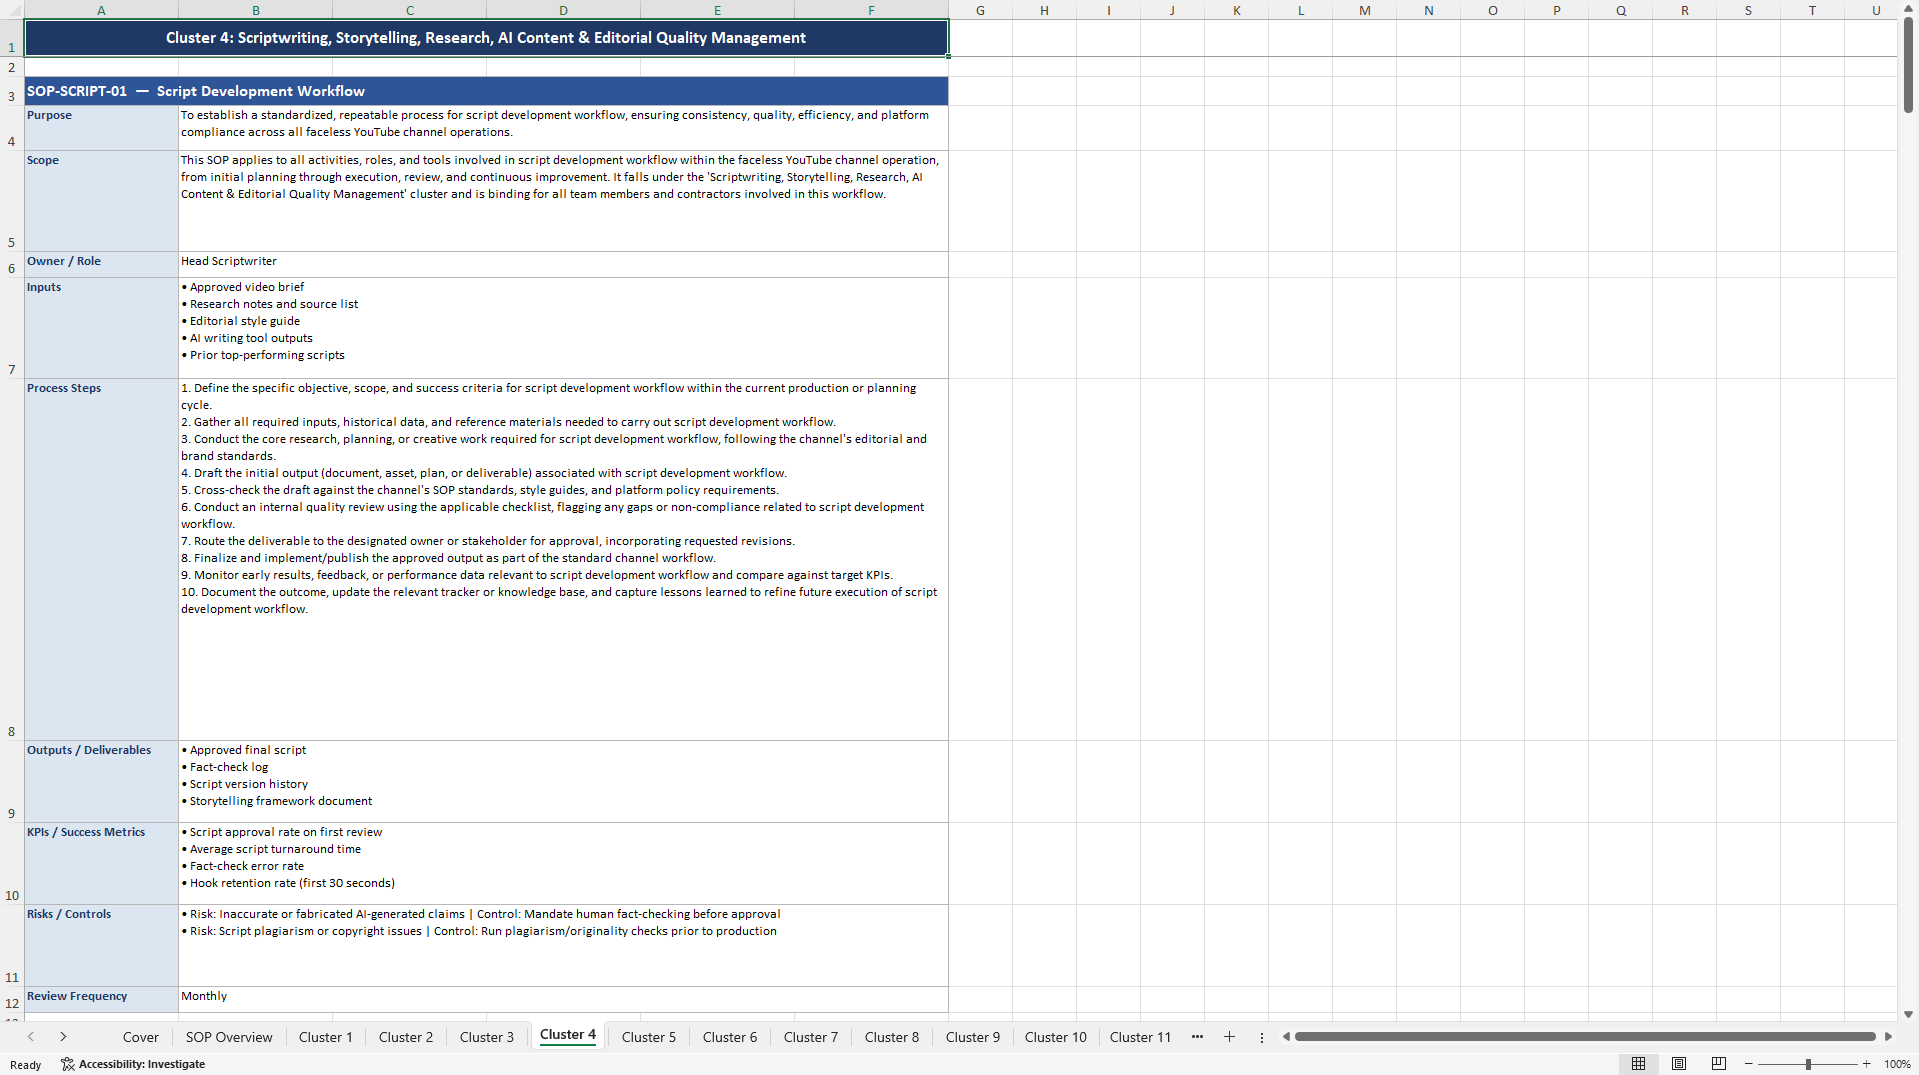The height and width of the screenshot is (1075, 1919).
Task: Click the Owner / Role label cell
Action: [101, 265]
